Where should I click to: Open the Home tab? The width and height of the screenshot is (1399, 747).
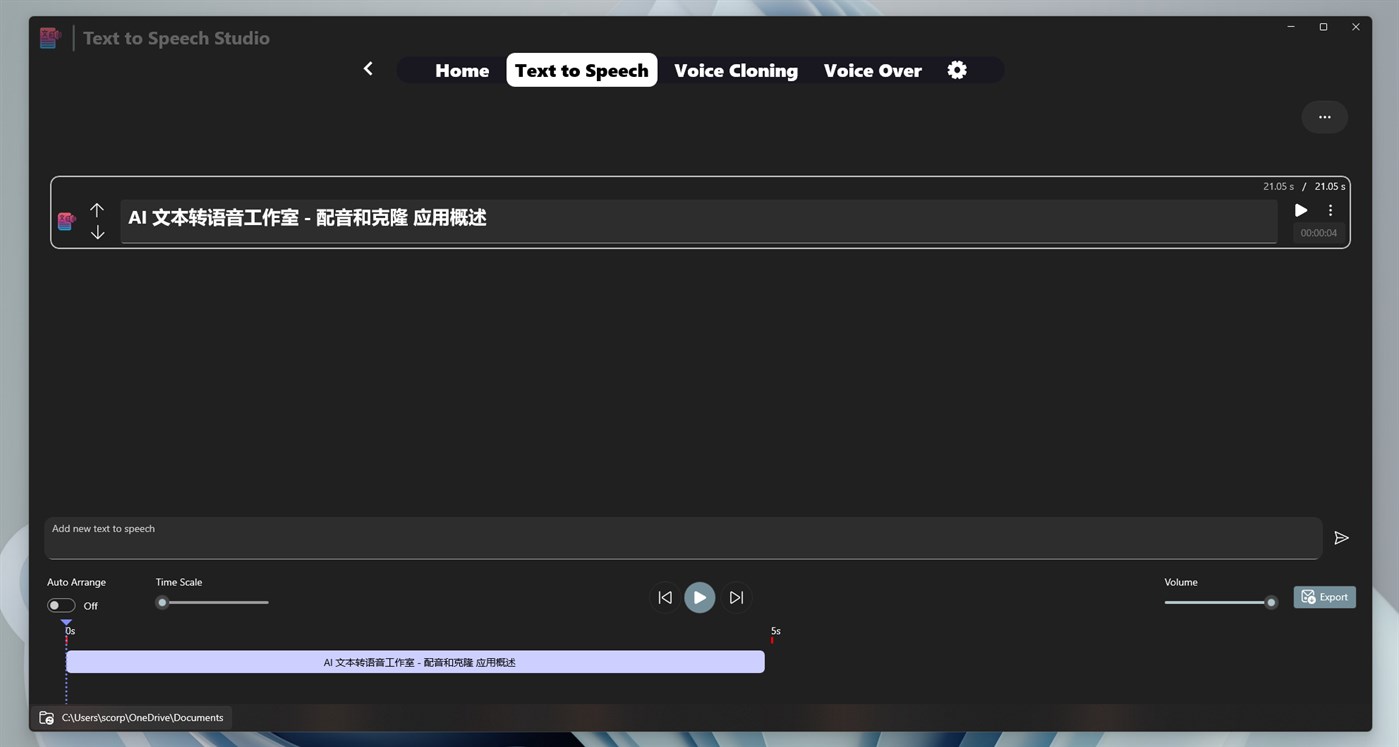click(x=462, y=70)
